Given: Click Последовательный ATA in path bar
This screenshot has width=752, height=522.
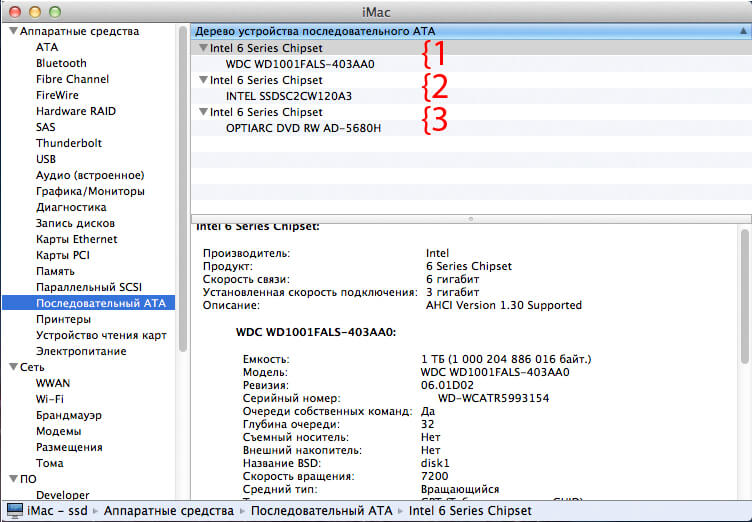Looking at the screenshot, I should click(x=321, y=510).
